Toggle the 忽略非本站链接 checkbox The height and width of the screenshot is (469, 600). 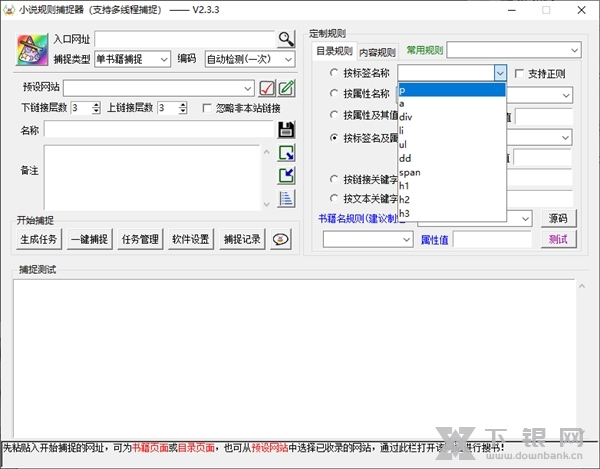(207, 108)
